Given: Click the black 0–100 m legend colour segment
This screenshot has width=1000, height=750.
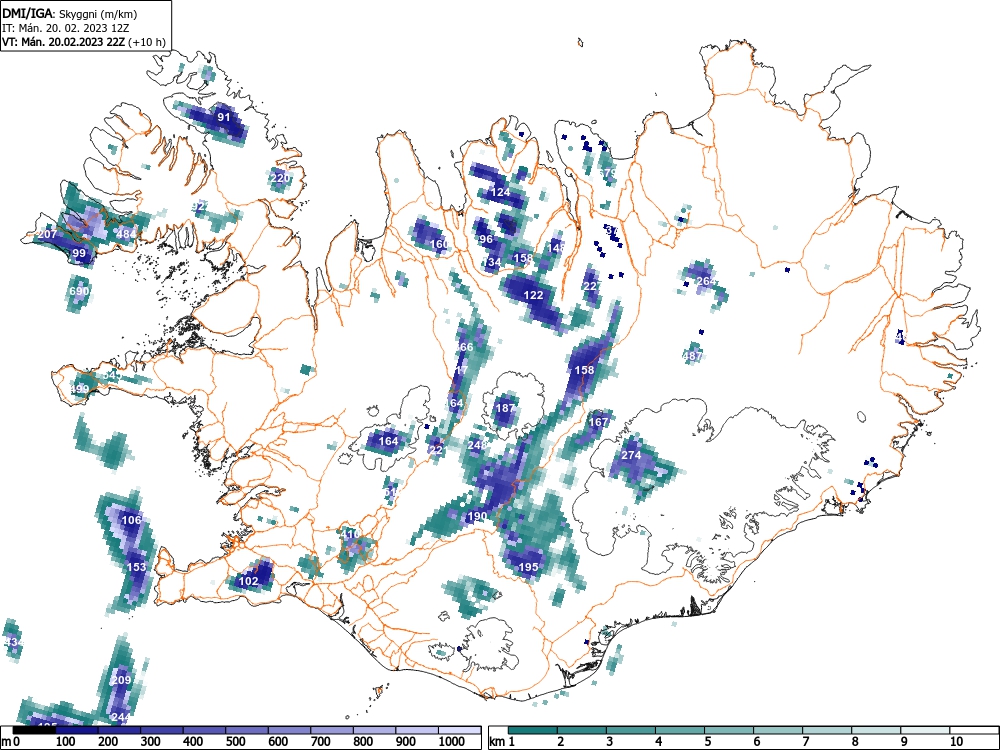Looking at the screenshot, I should 34,730.
